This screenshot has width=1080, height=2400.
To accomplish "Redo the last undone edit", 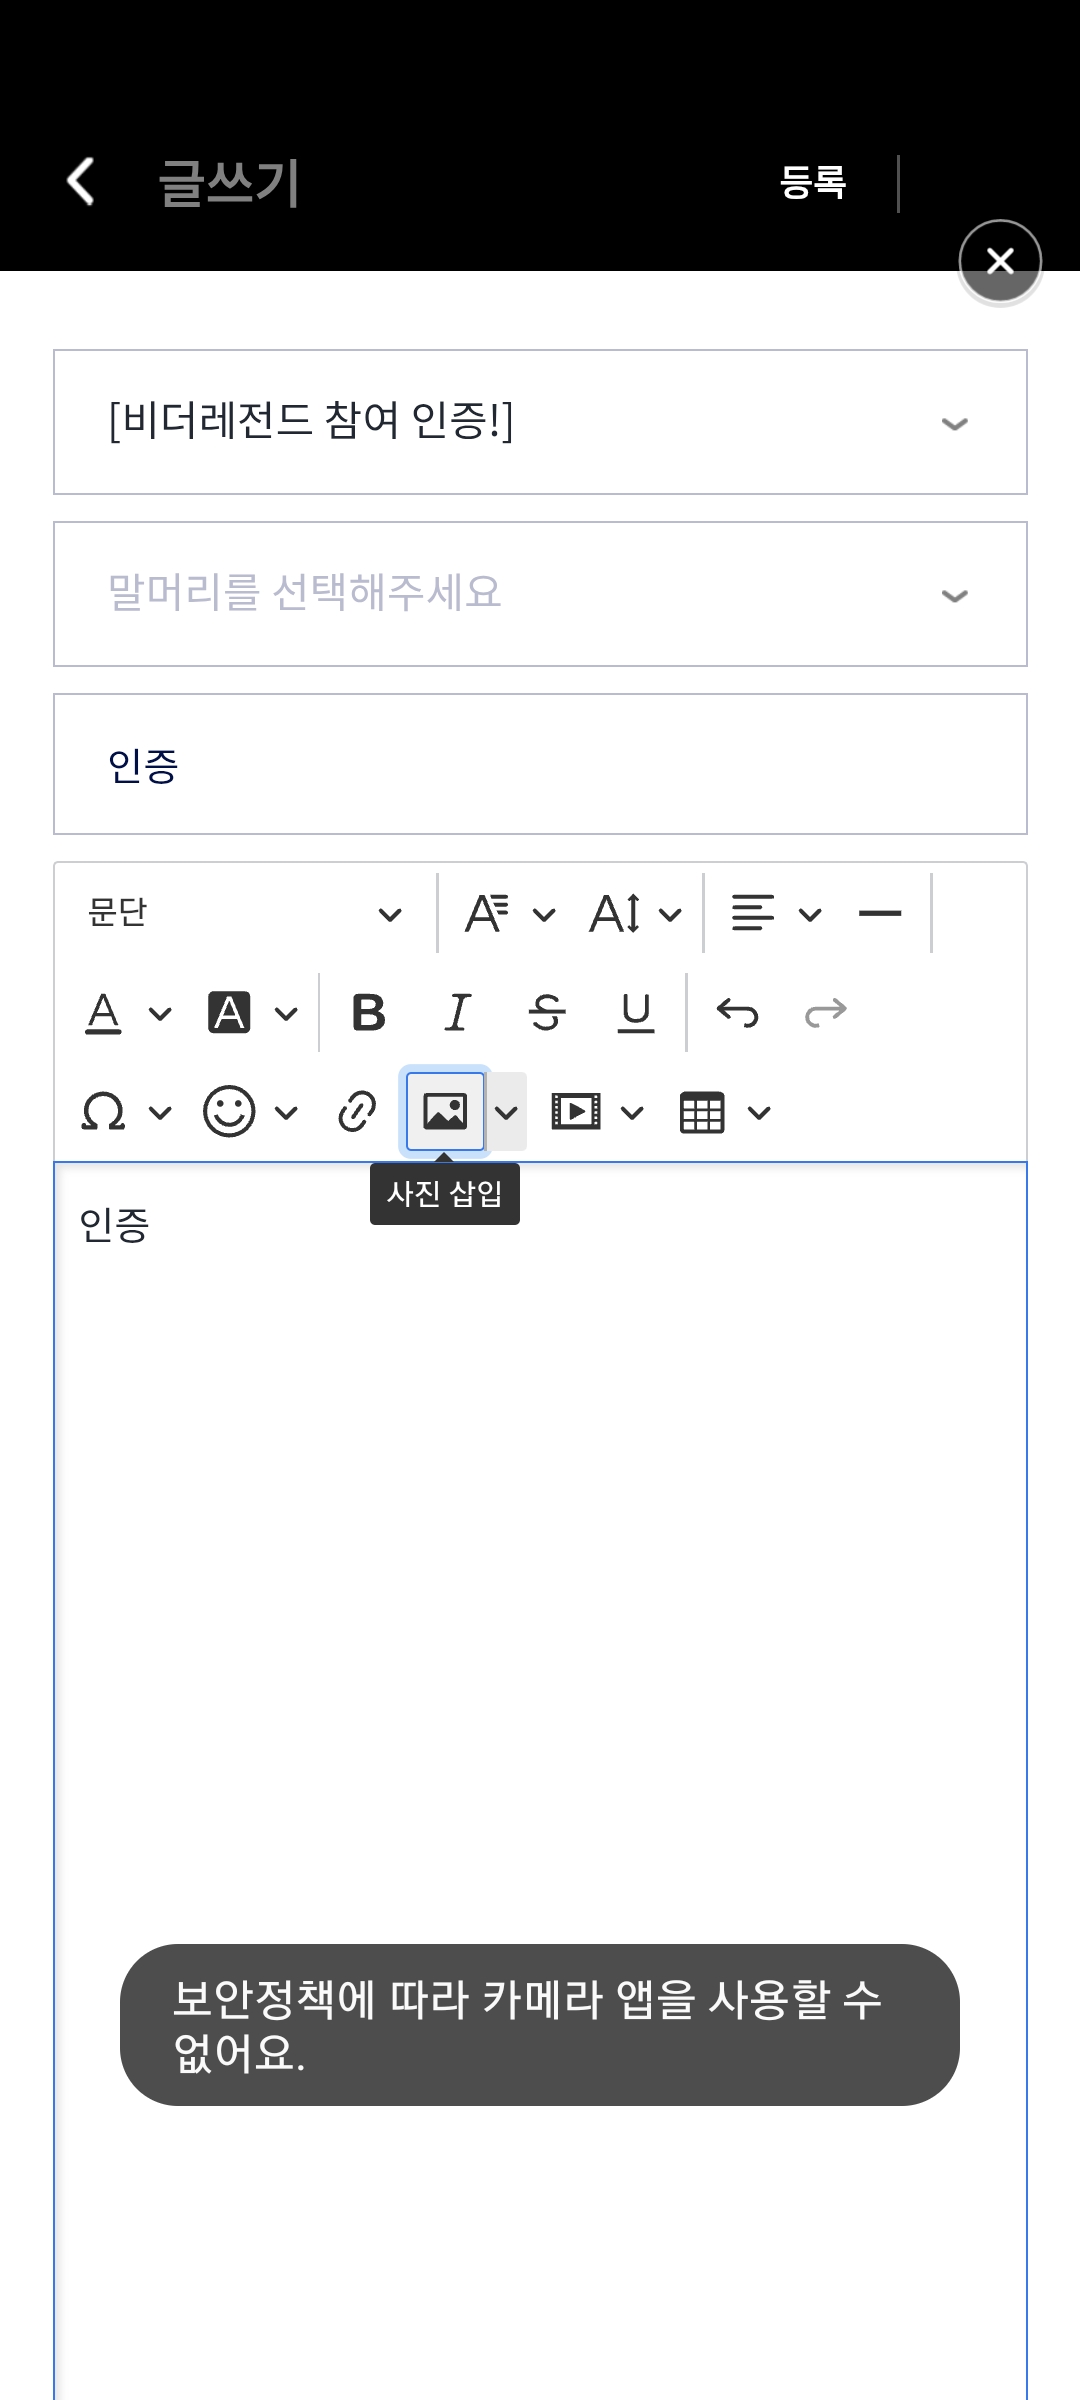I will coord(826,1013).
